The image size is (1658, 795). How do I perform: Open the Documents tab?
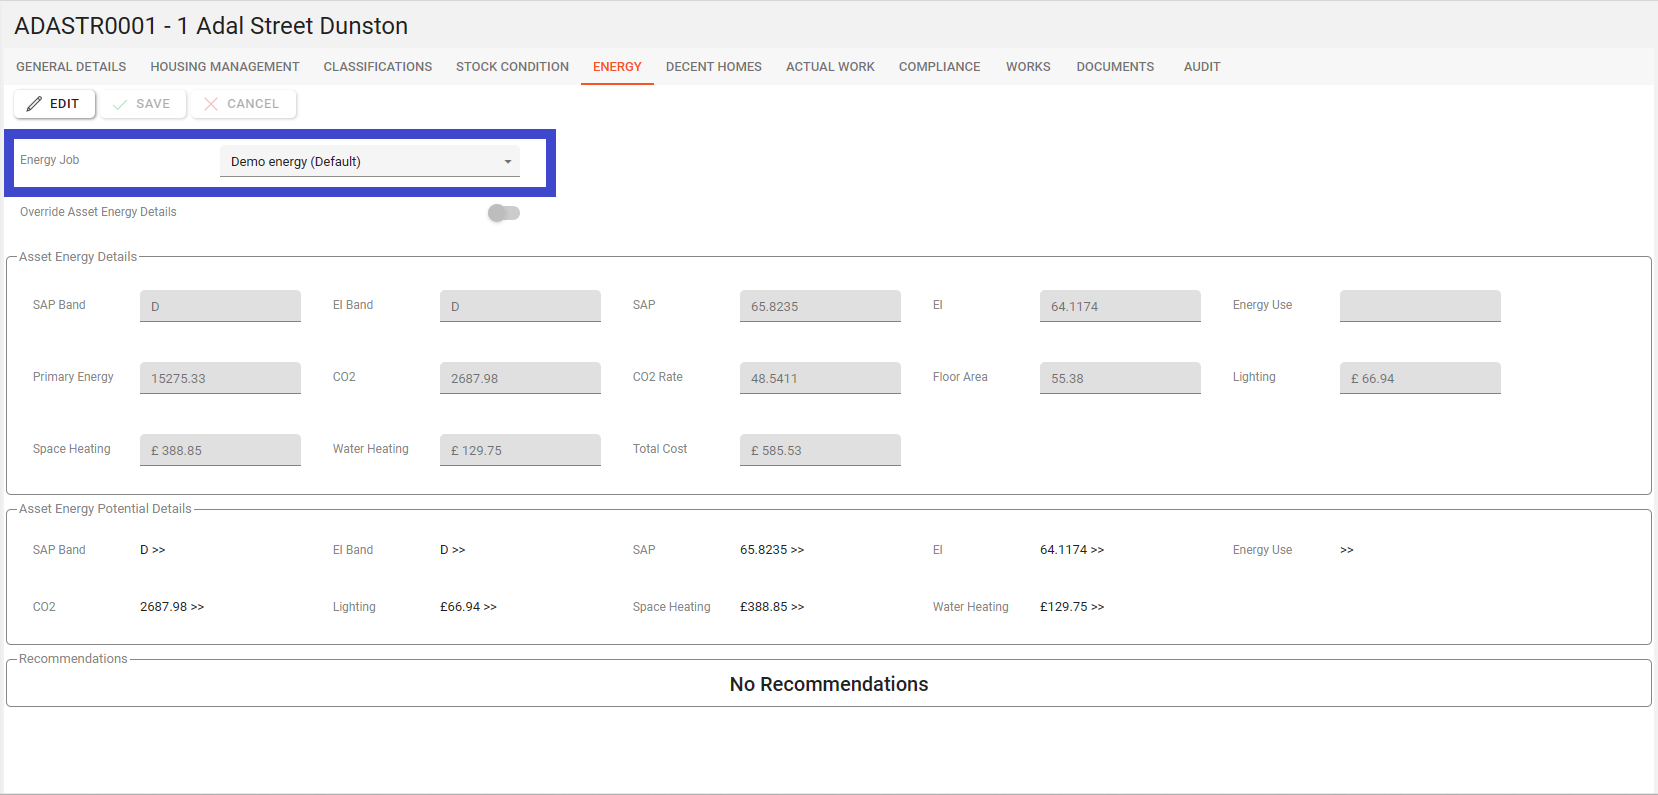pyautogui.click(x=1115, y=67)
